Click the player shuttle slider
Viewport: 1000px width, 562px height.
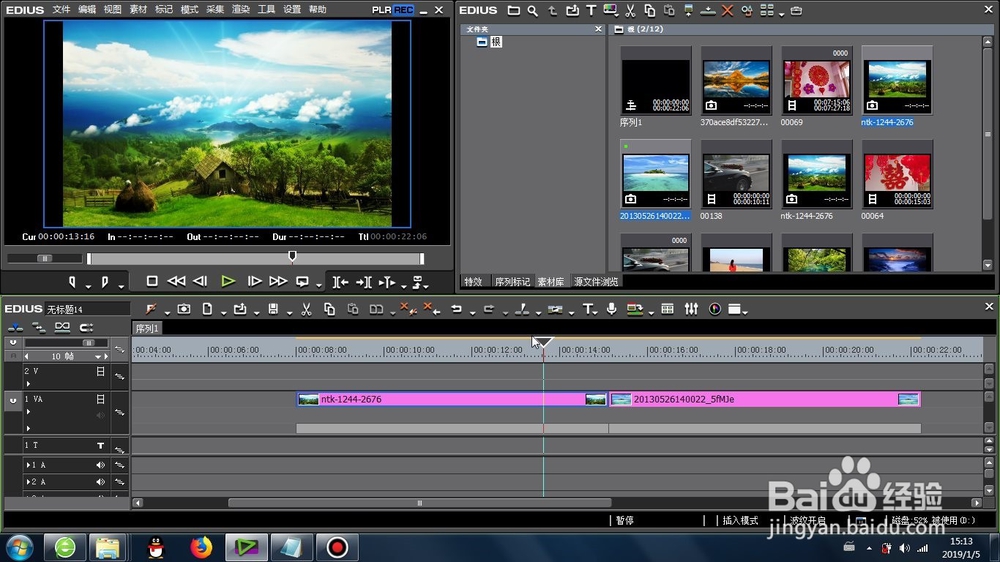click(x=45, y=258)
